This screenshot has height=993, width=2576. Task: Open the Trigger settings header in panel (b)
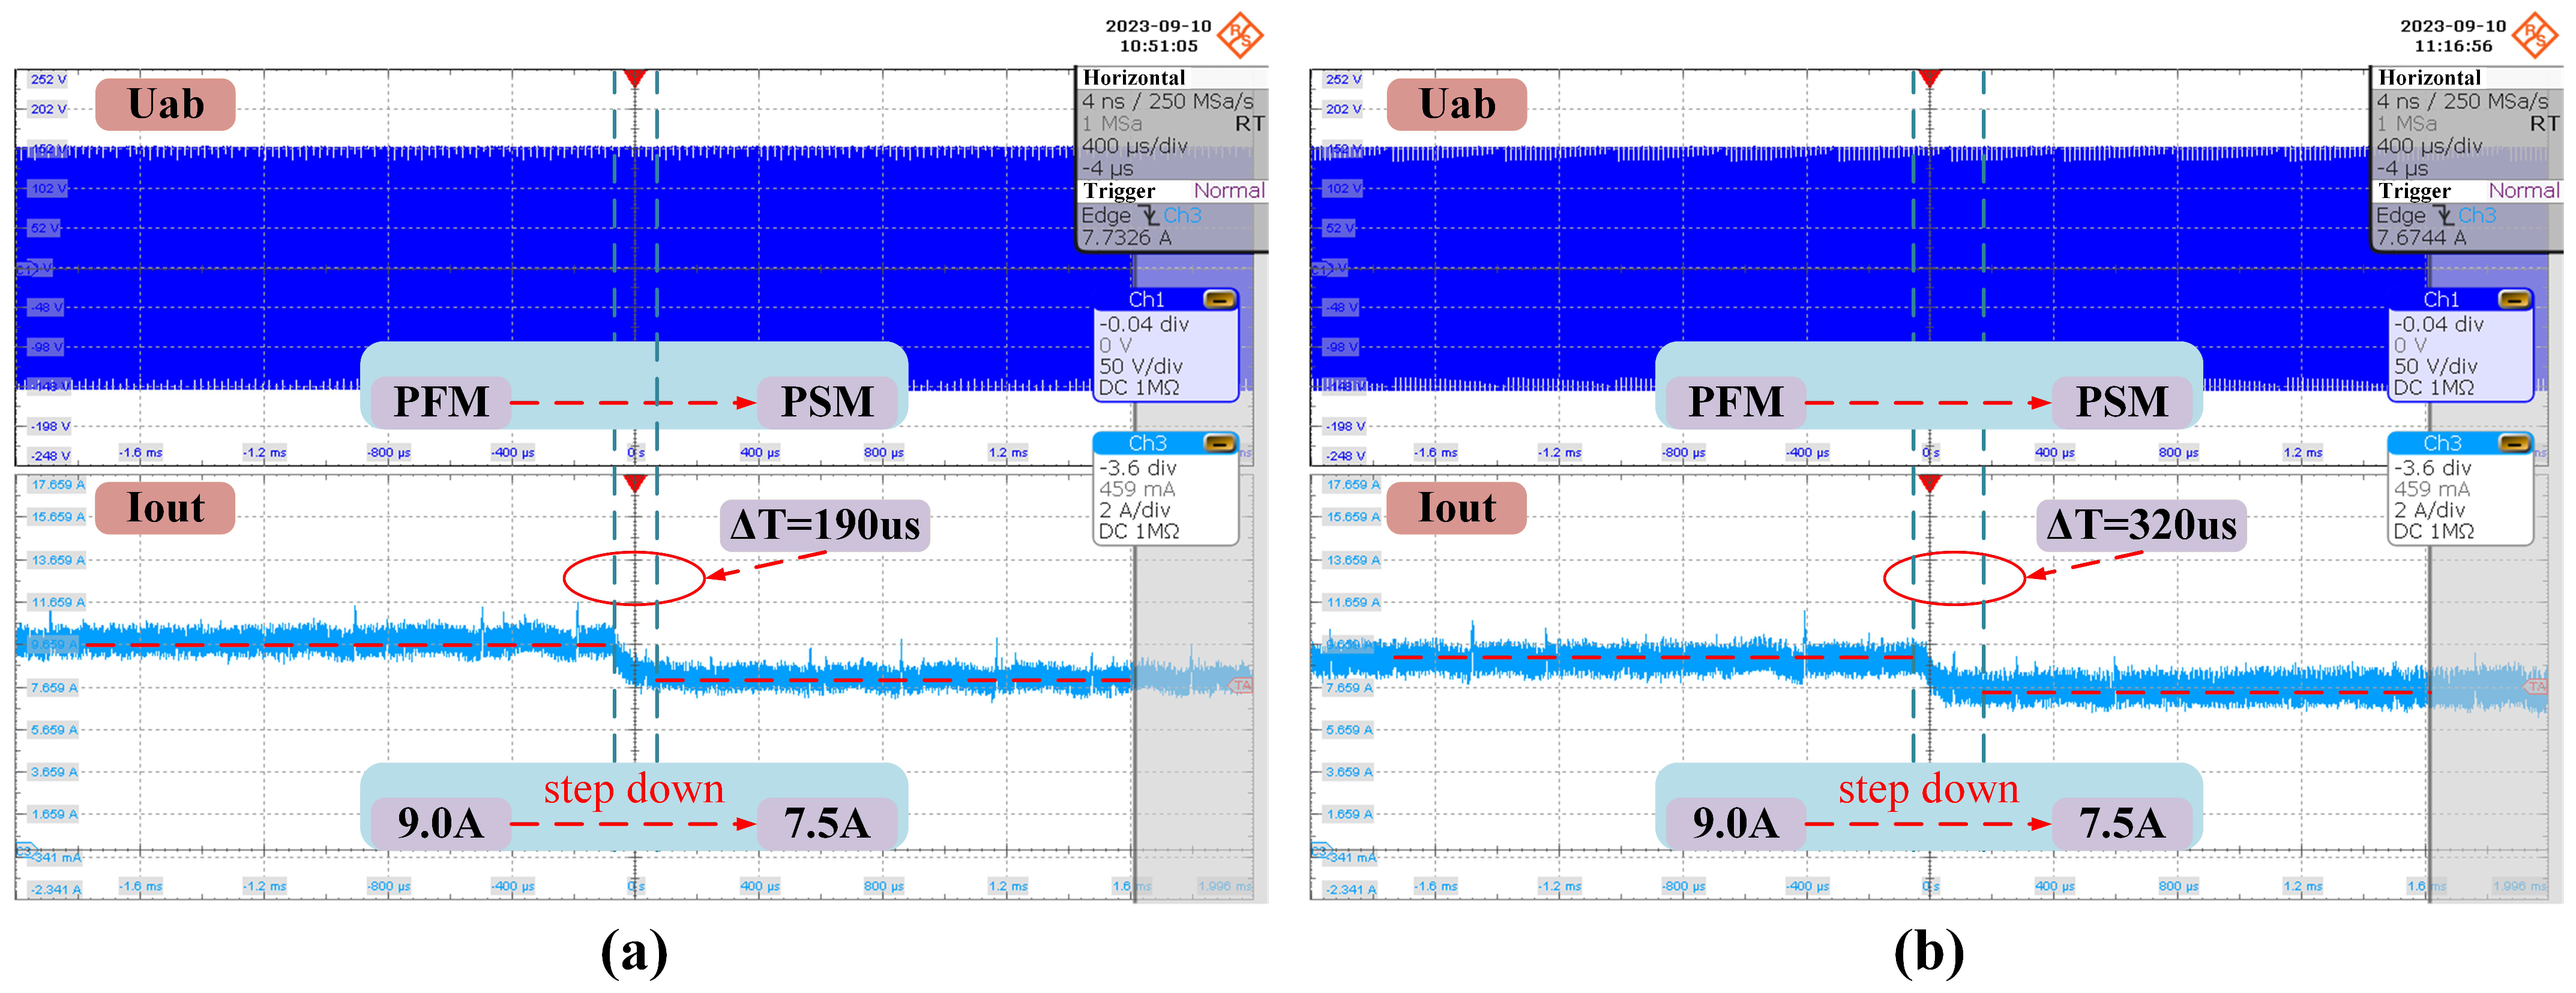(2414, 190)
